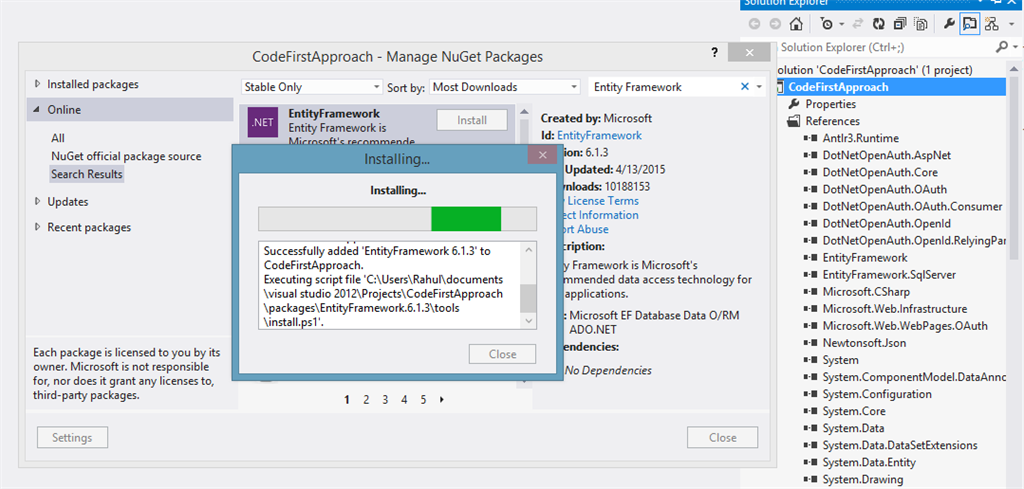Screen dimensions: 1024x489
Task: Click Pending Changes Filter clock icon
Action: pos(827,24)
